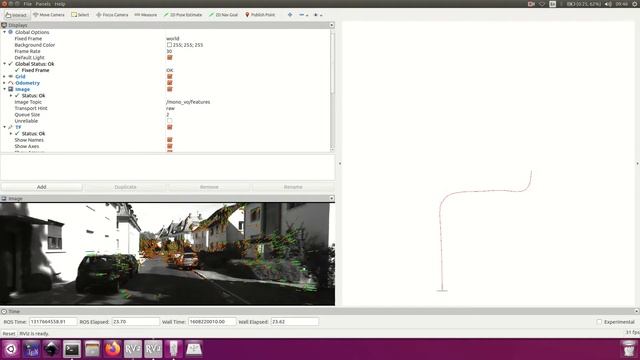Screen dimensions: 640x360
Task: Click the Wall Time field
Action: coord(212,322)
